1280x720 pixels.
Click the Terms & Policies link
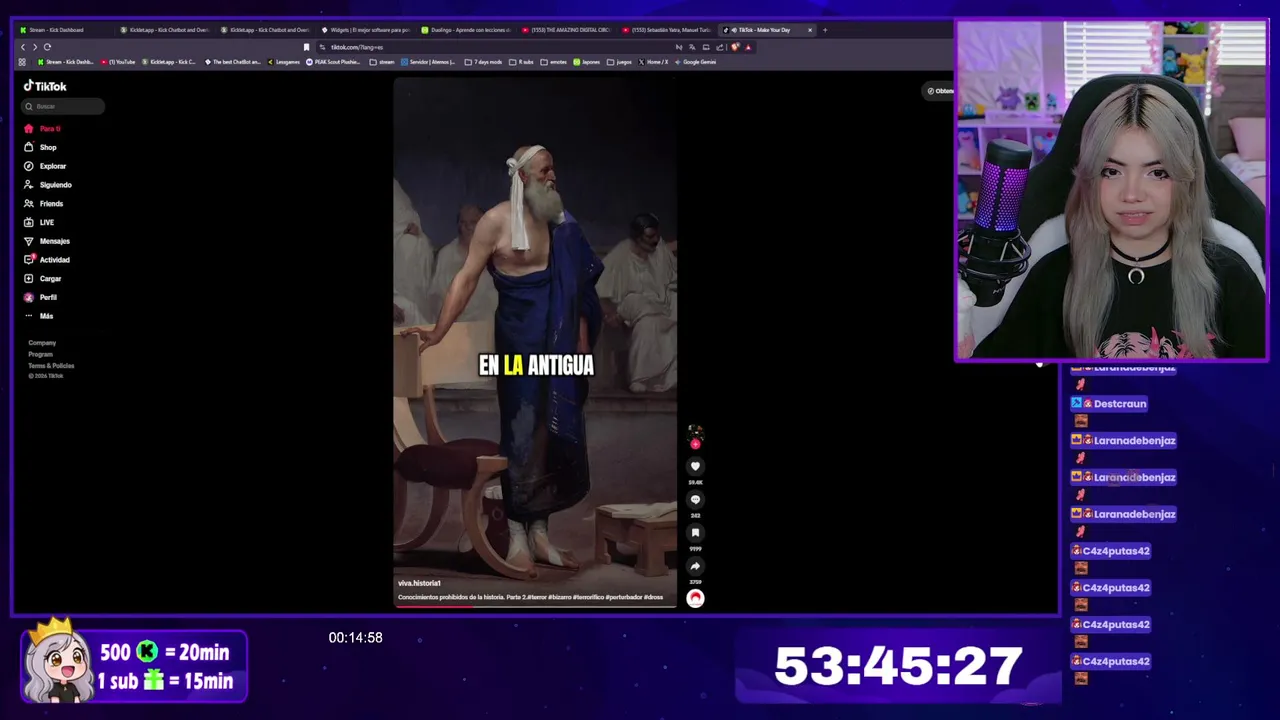(51, 365)
